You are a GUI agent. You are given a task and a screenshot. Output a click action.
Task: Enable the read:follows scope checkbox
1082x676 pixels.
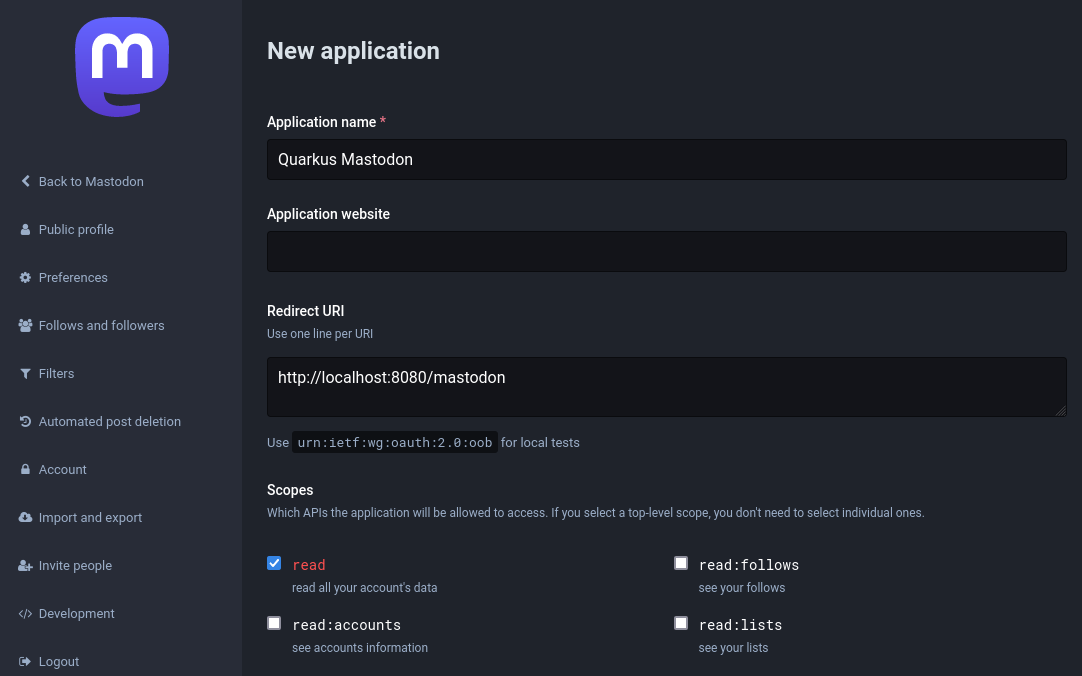(681, 563)
